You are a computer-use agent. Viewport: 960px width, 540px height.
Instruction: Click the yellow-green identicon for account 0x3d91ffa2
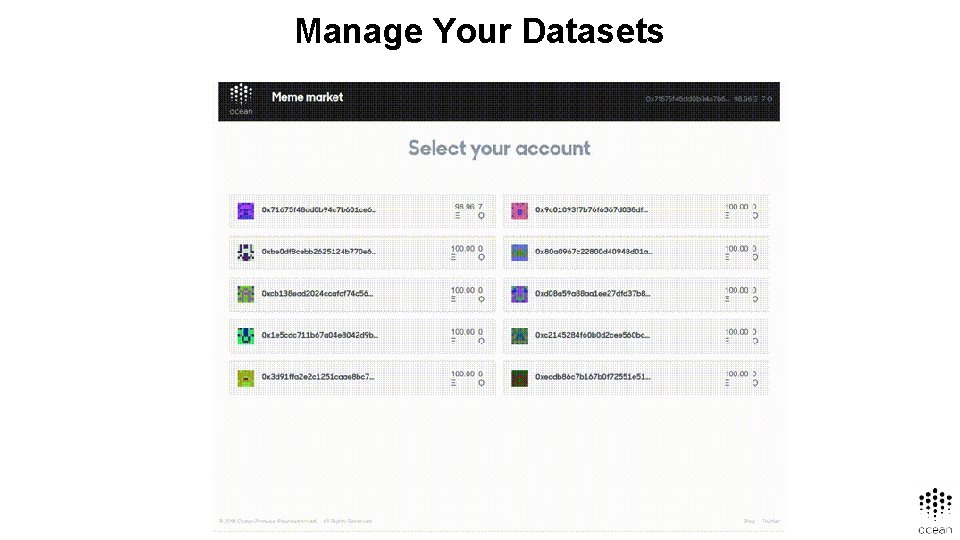pyautogui.click(x=245, y=378)
